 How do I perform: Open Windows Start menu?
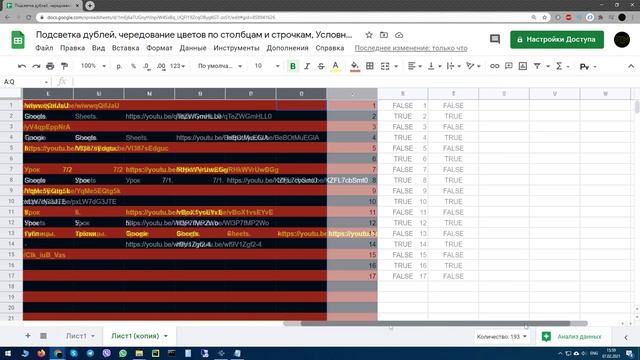pyautogui.click(x=8, y=353)
